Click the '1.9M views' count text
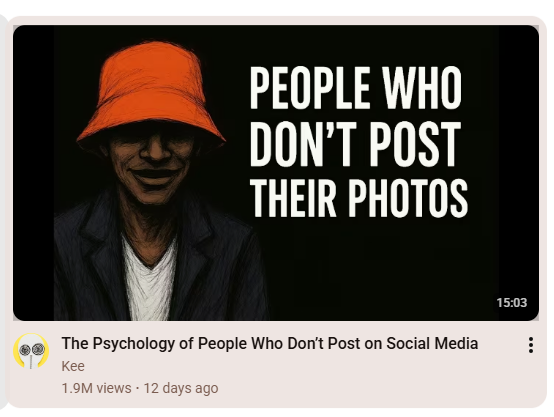Screen dimensions: 554x417 (x=96, y=388)
